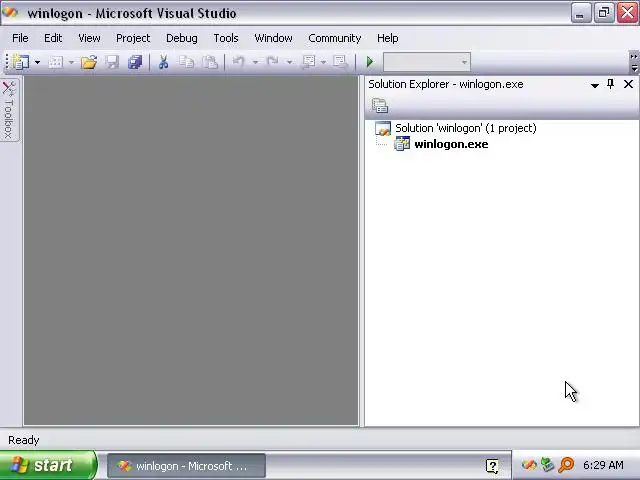Click the Paste toolbar icon
The width and height of the screenshot is (640, 480).
(x=210, y=62)
